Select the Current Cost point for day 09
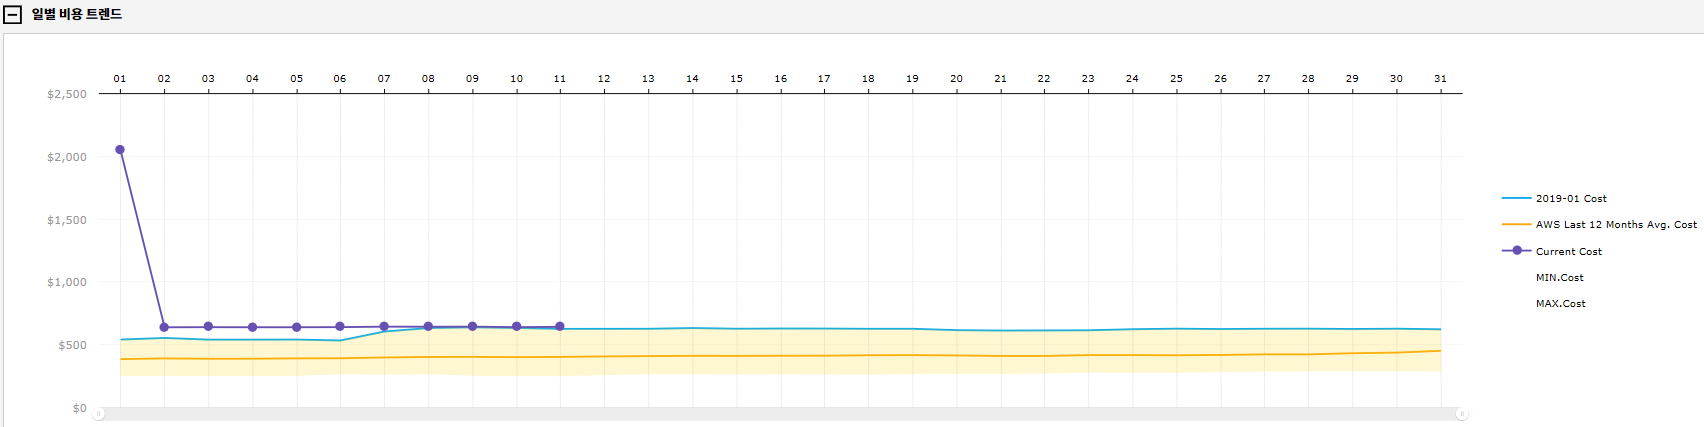 [472, 327]
